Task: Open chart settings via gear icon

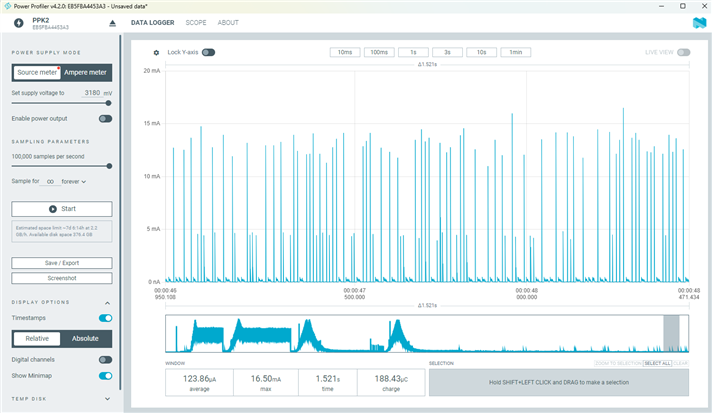Action: point(156,52)
